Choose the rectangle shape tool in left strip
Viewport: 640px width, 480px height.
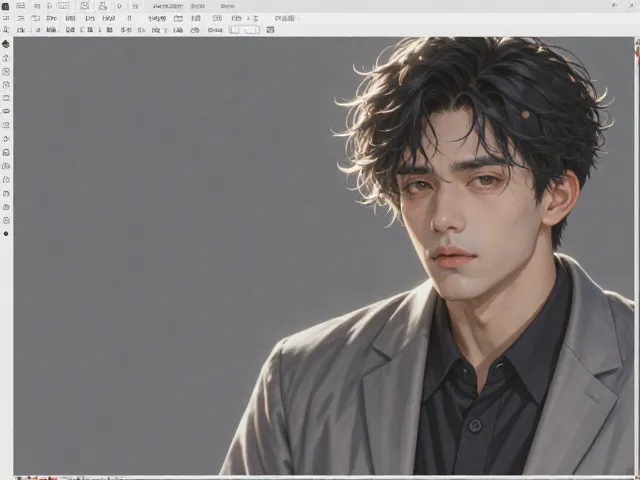click(x=6, y=98)
